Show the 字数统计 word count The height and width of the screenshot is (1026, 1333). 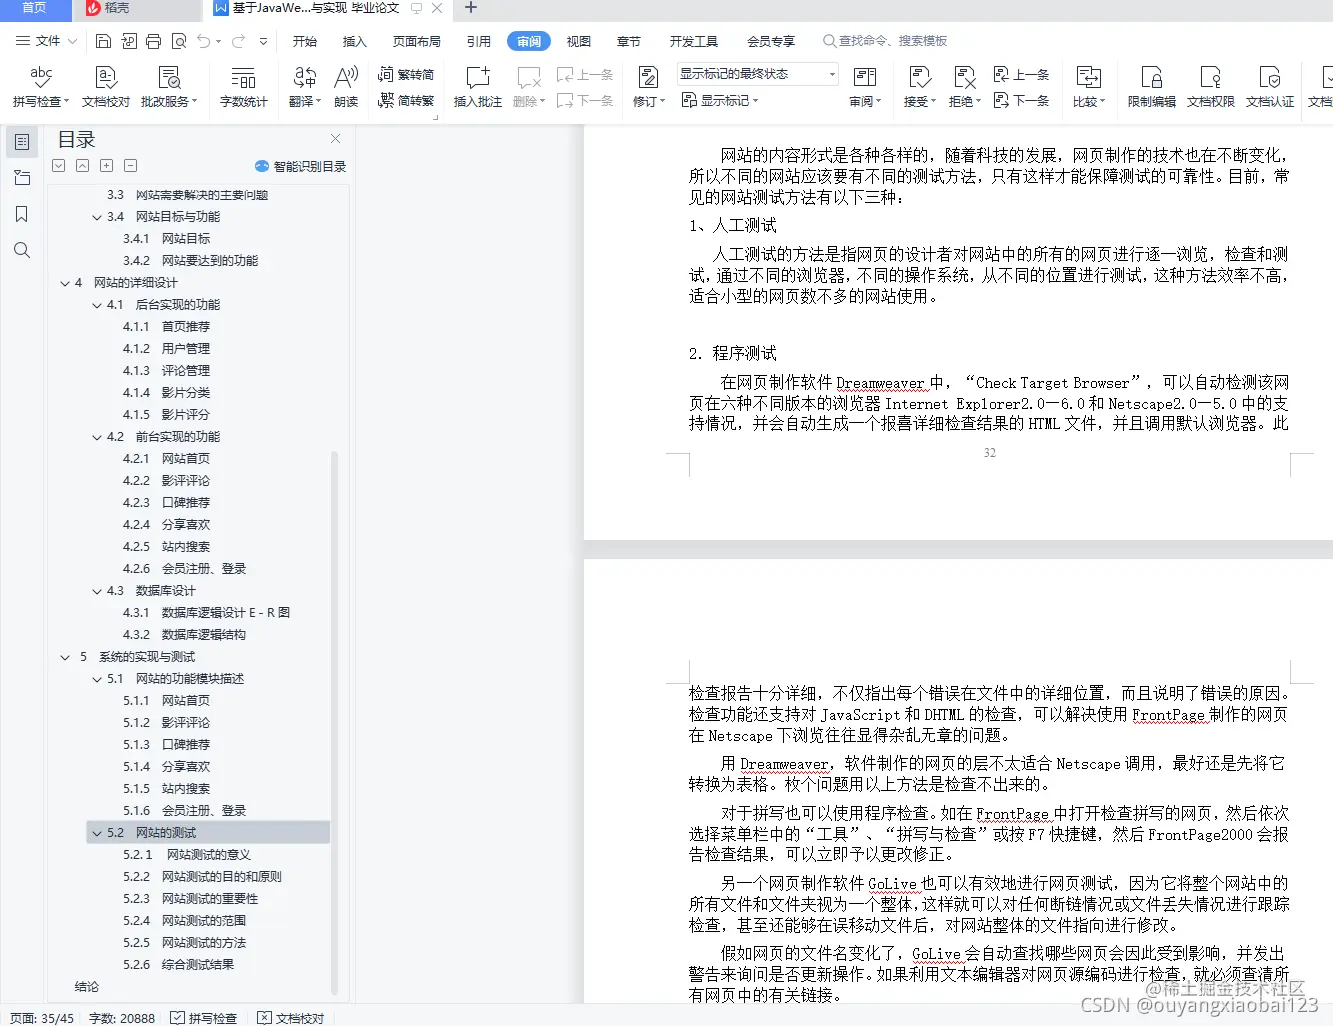(243, 86)
